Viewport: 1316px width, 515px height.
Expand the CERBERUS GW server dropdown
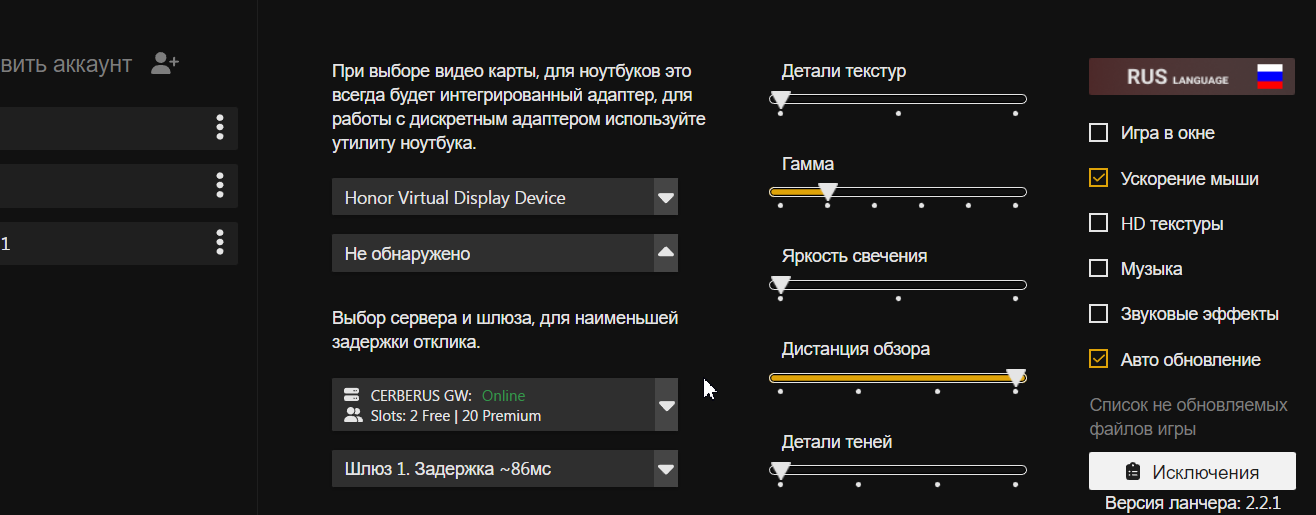tap(666, 405)
